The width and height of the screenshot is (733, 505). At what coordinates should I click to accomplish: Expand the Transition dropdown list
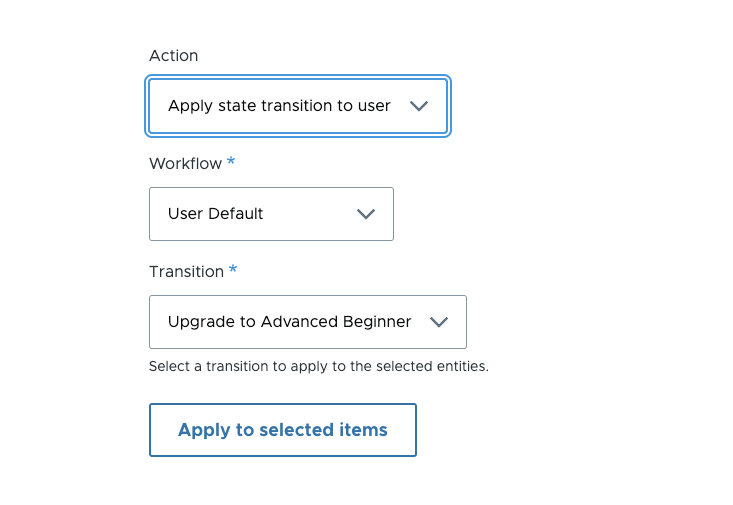pos(307,322)
